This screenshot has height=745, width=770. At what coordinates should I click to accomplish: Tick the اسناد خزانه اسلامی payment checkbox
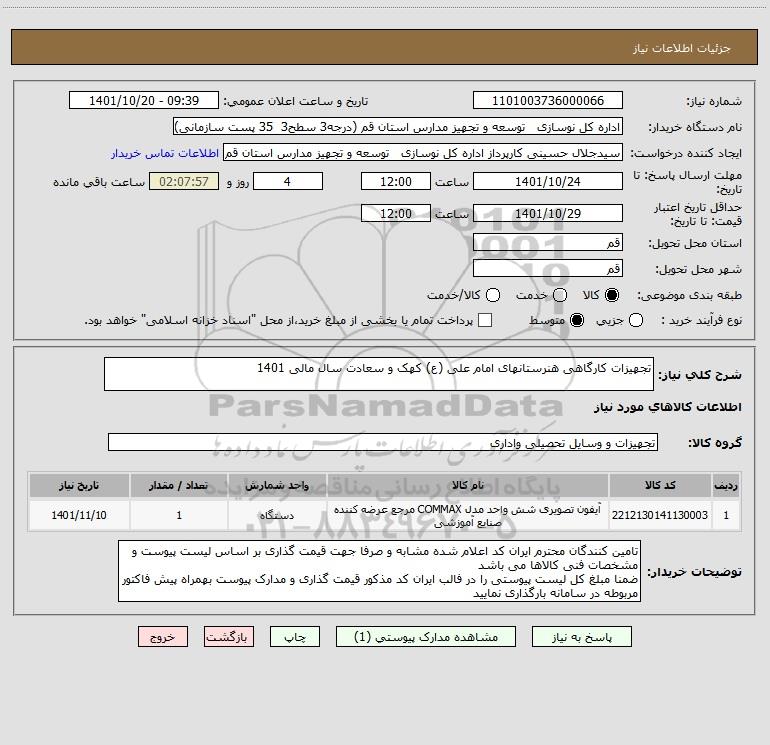485,320
